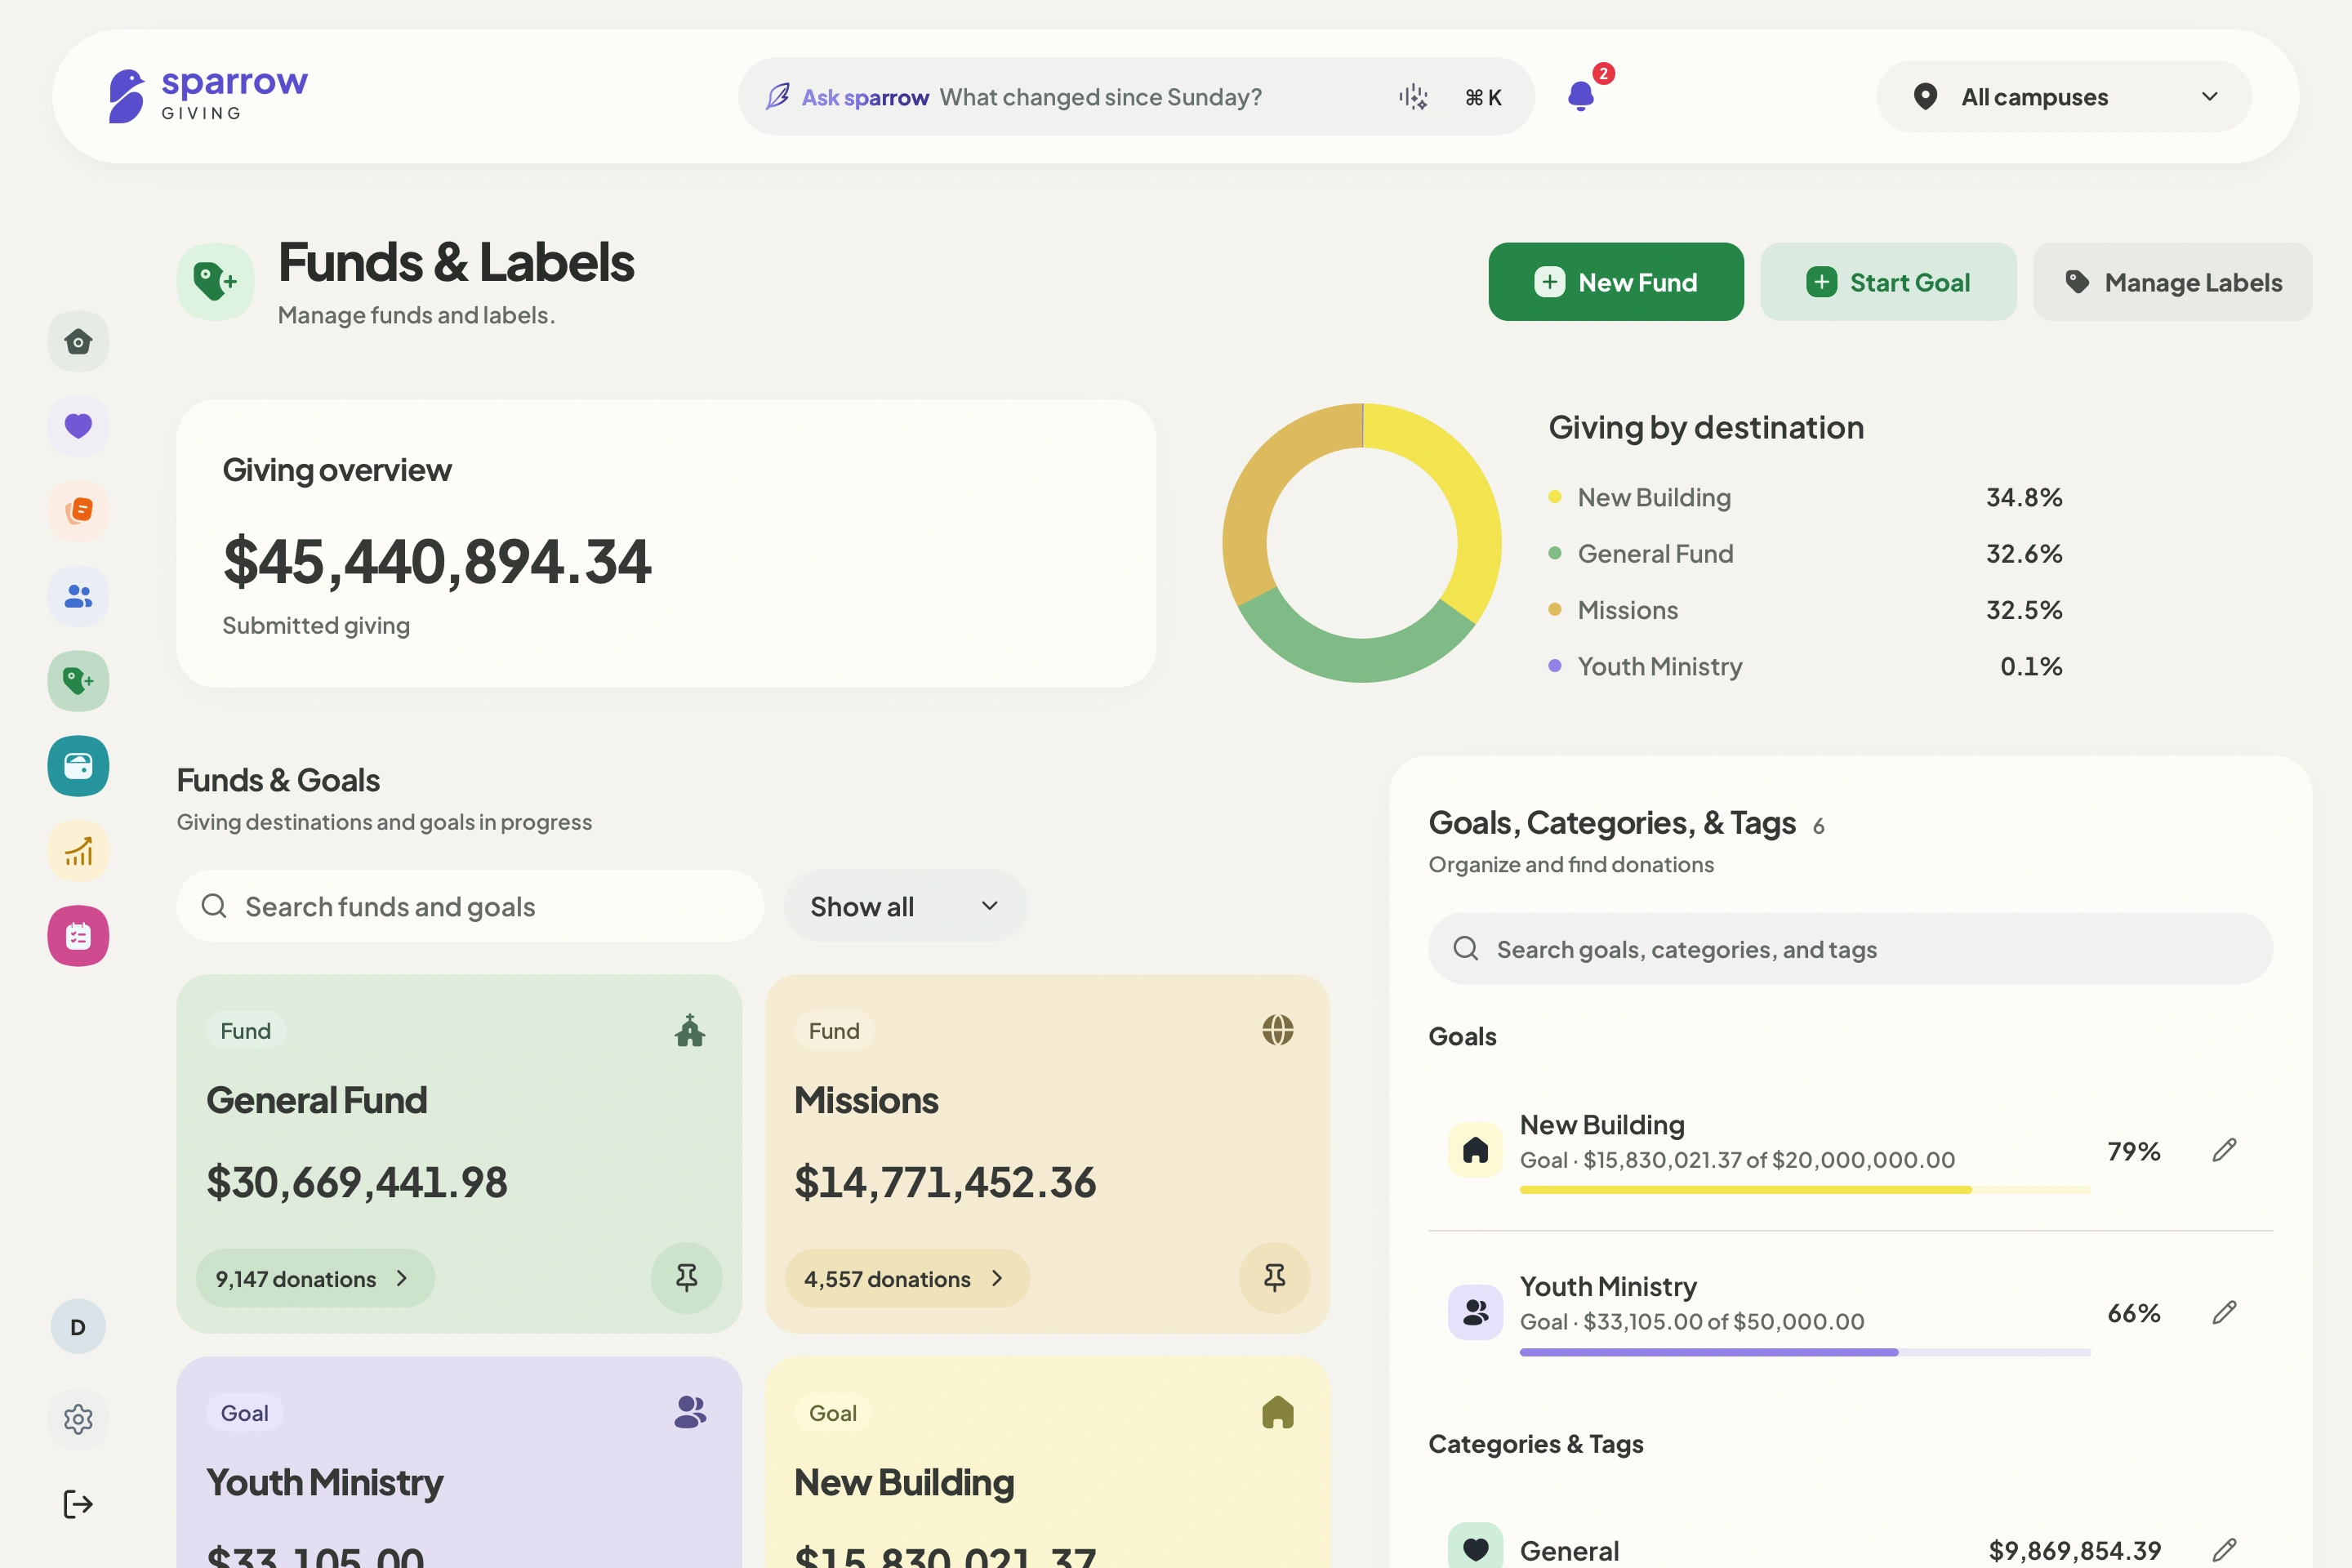This screenshot has height=1568, width=2352.
Task: Edit the General category pencil
Action: click(2224, 1551)
